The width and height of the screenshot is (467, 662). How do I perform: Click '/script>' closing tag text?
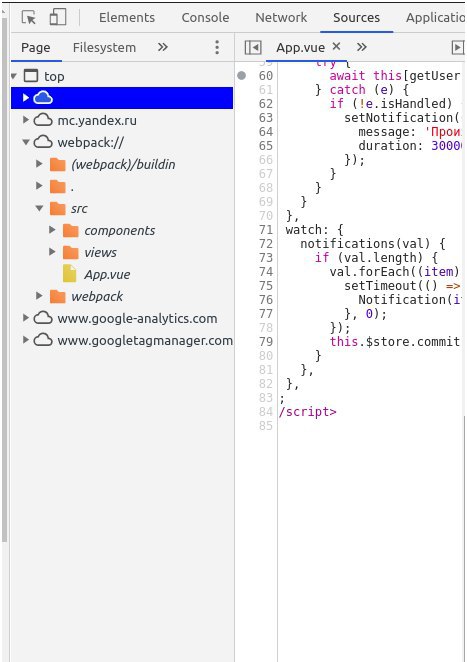point(307,412)
